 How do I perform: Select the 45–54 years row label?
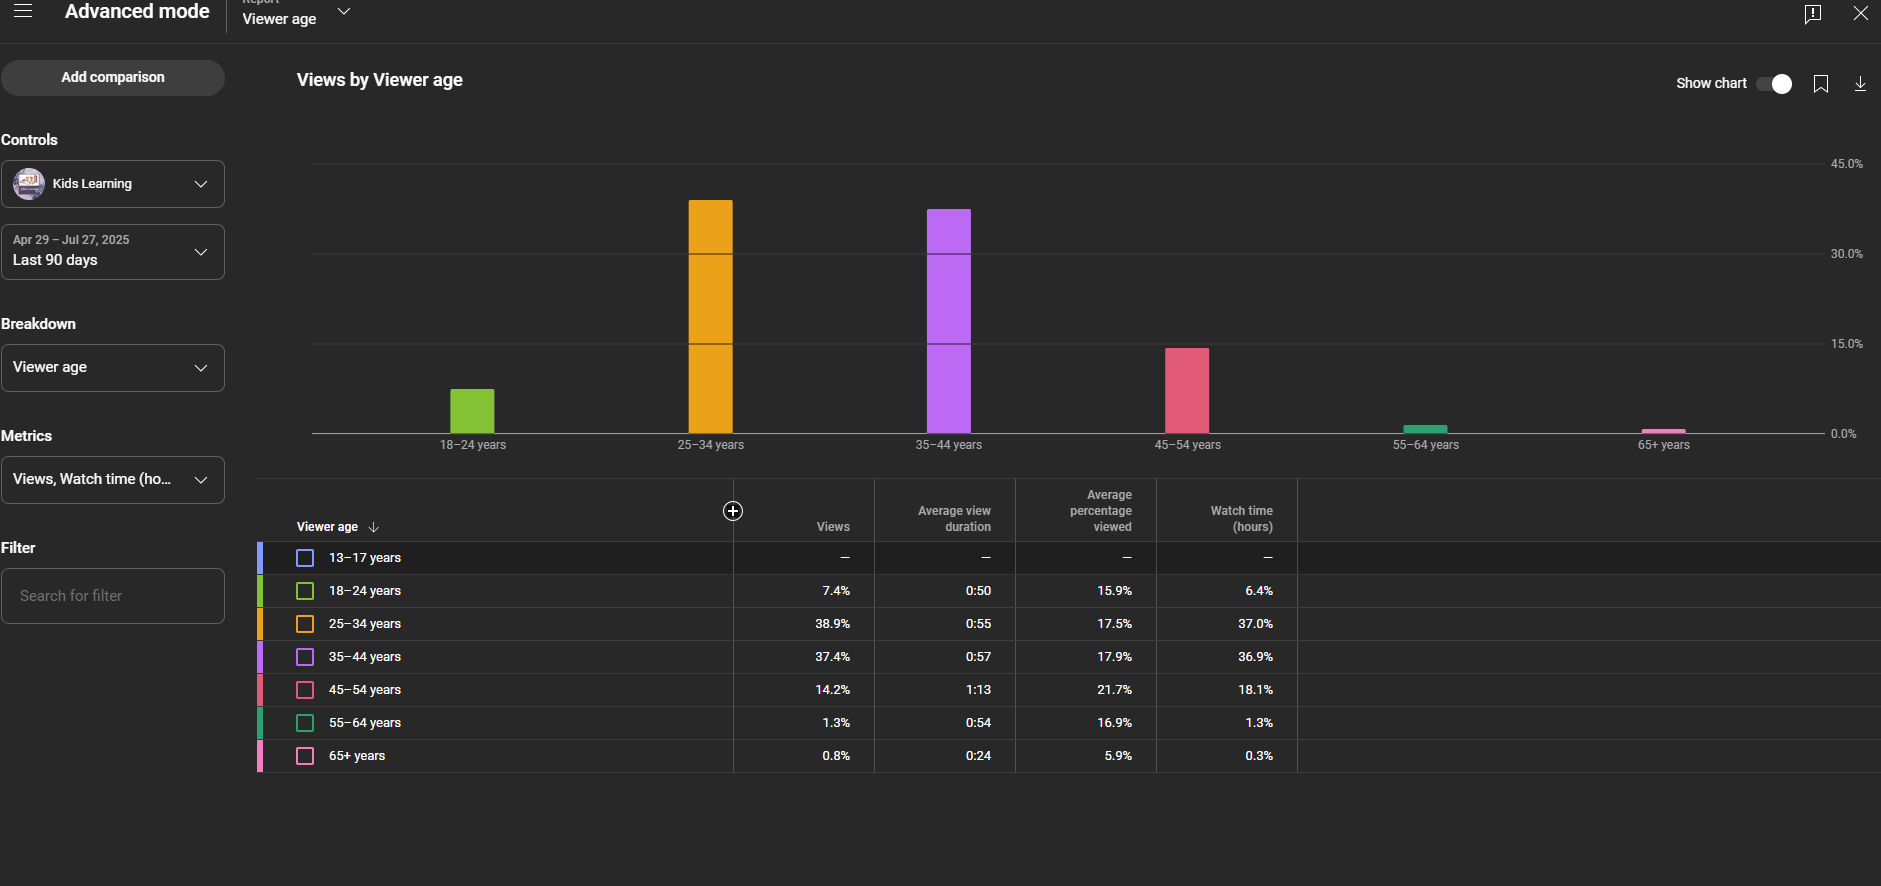tap(365, 690)
